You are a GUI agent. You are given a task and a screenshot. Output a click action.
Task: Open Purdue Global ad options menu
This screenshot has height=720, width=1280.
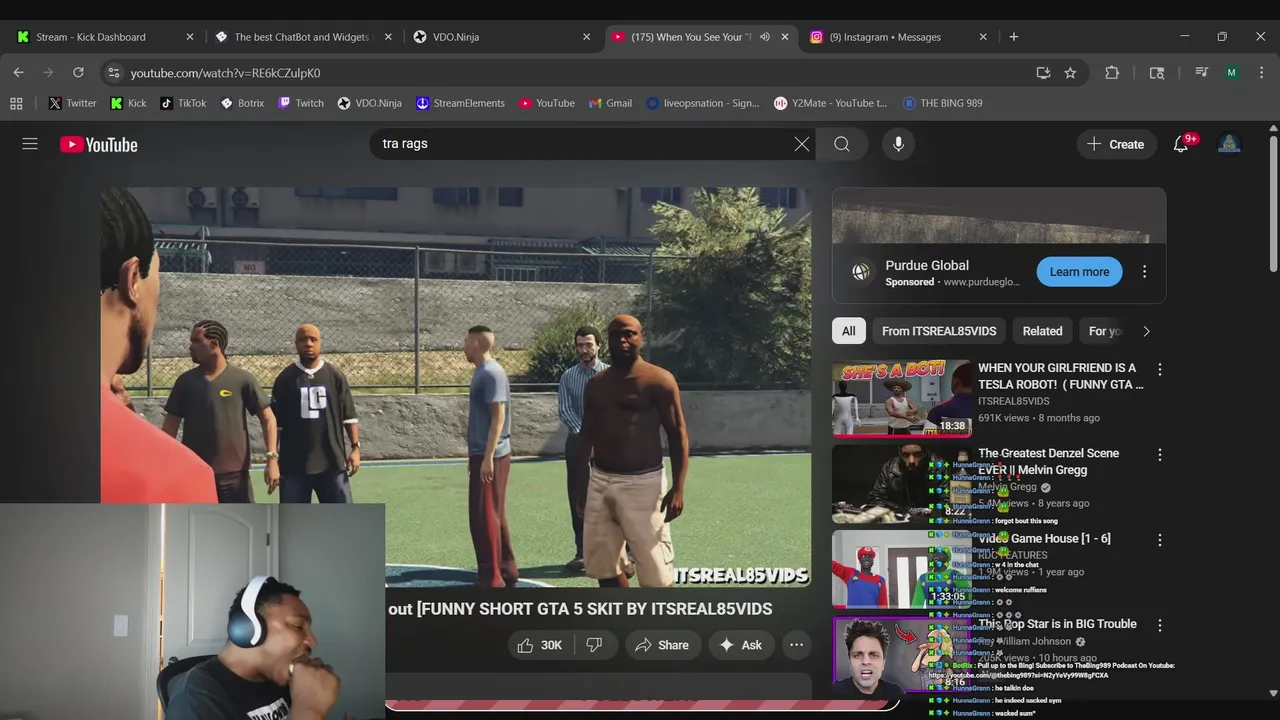(1144, 272)
